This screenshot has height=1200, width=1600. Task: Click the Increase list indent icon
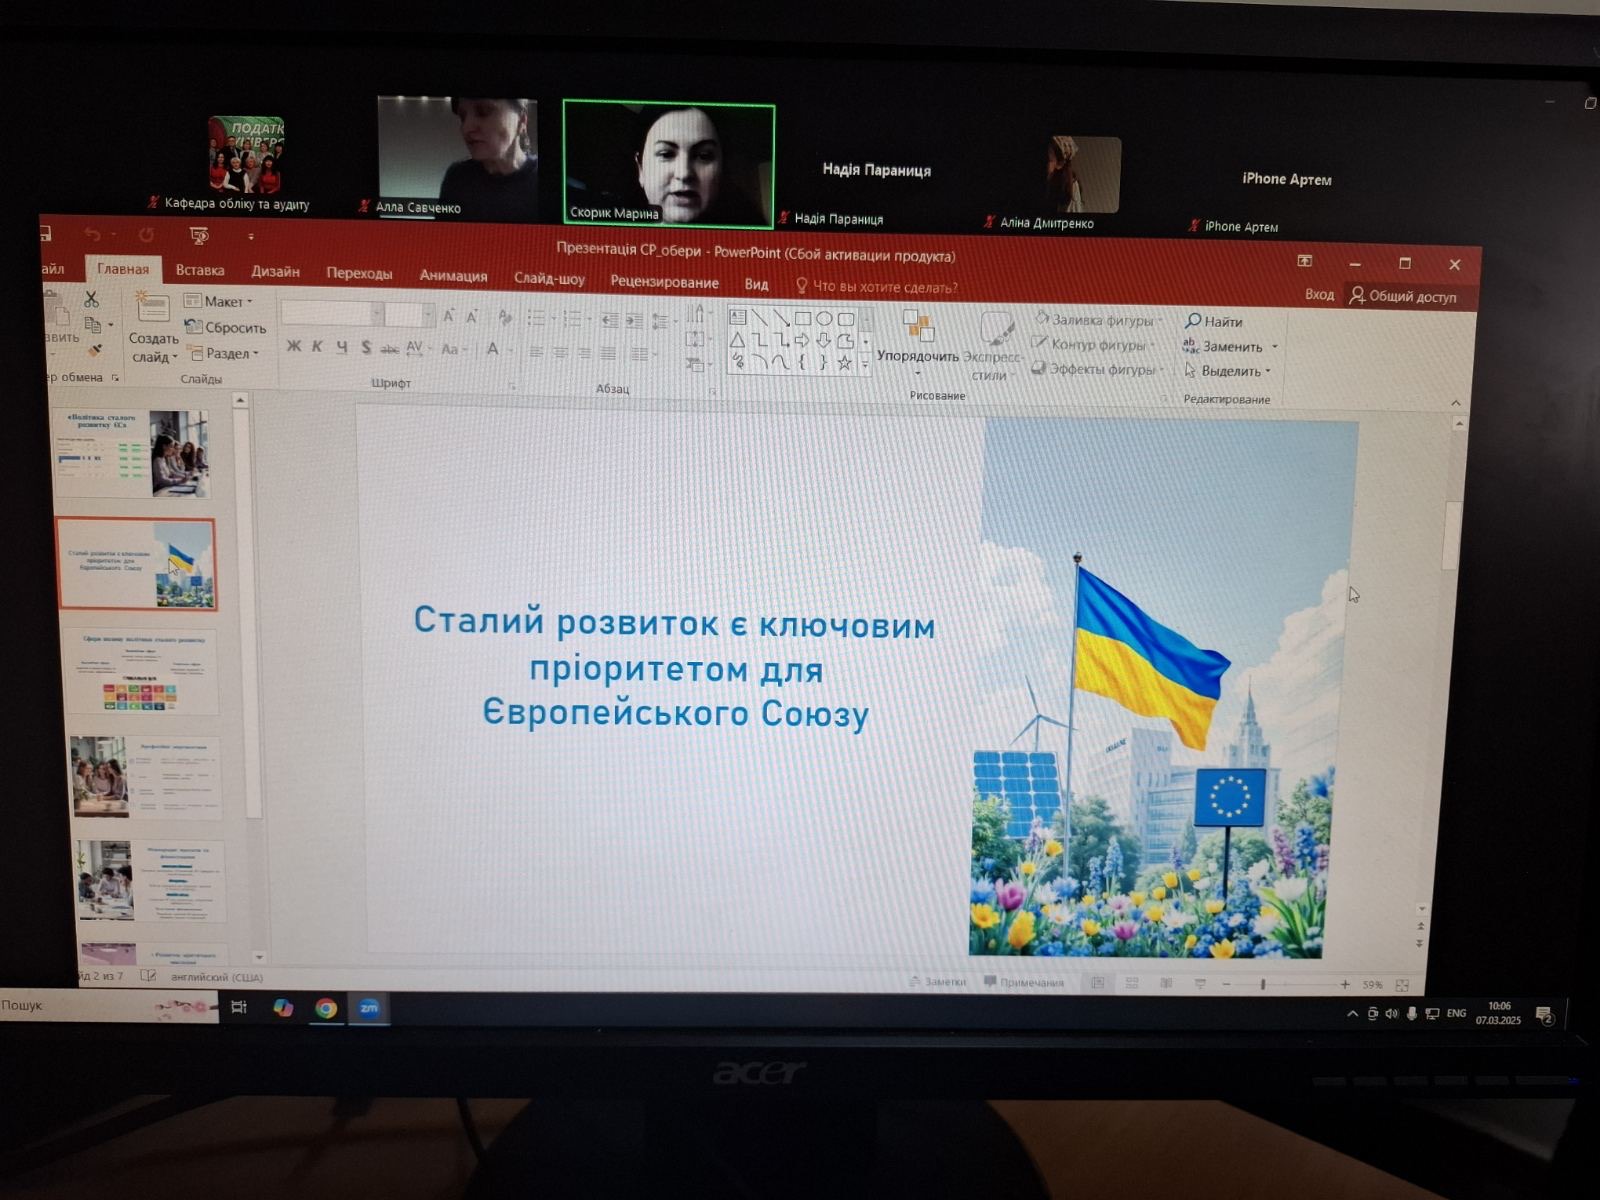coord(634,320)
